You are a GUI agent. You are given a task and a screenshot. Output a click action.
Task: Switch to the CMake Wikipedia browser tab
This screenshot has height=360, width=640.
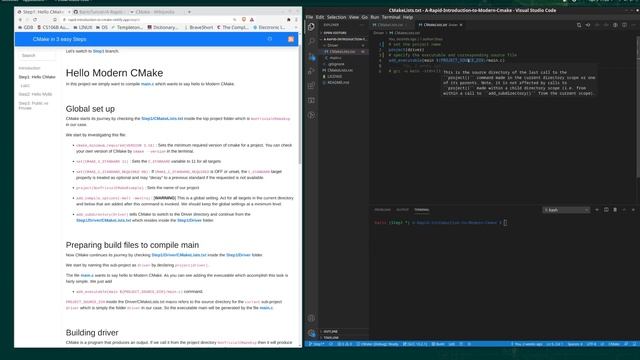tap(157, 12)
